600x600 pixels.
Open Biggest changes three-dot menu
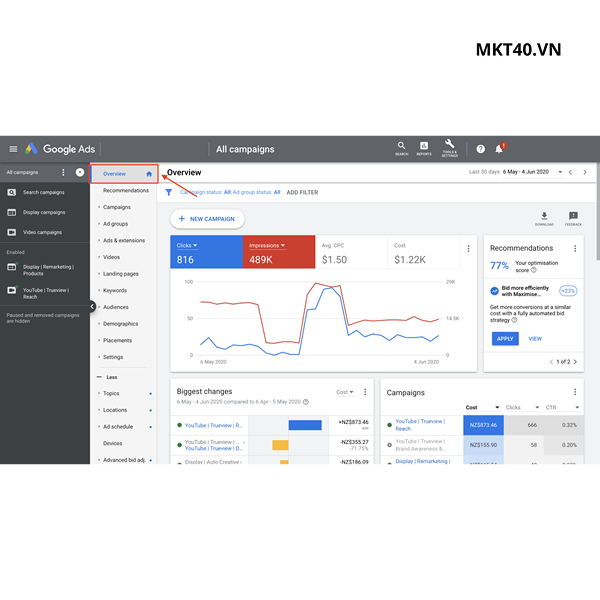tap(365, 392)
